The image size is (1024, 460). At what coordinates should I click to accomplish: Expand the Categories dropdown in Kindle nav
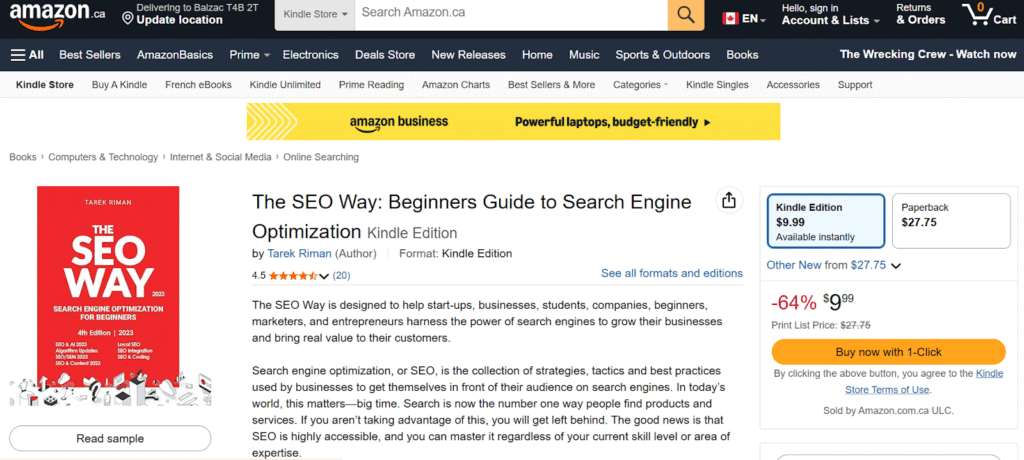(640, 85)
